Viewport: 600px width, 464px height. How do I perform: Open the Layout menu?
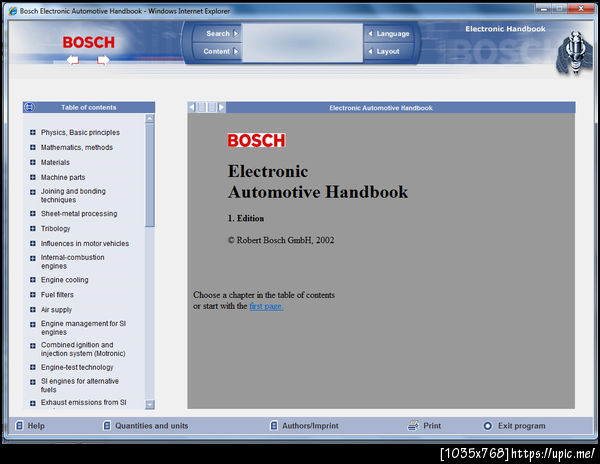384,51
